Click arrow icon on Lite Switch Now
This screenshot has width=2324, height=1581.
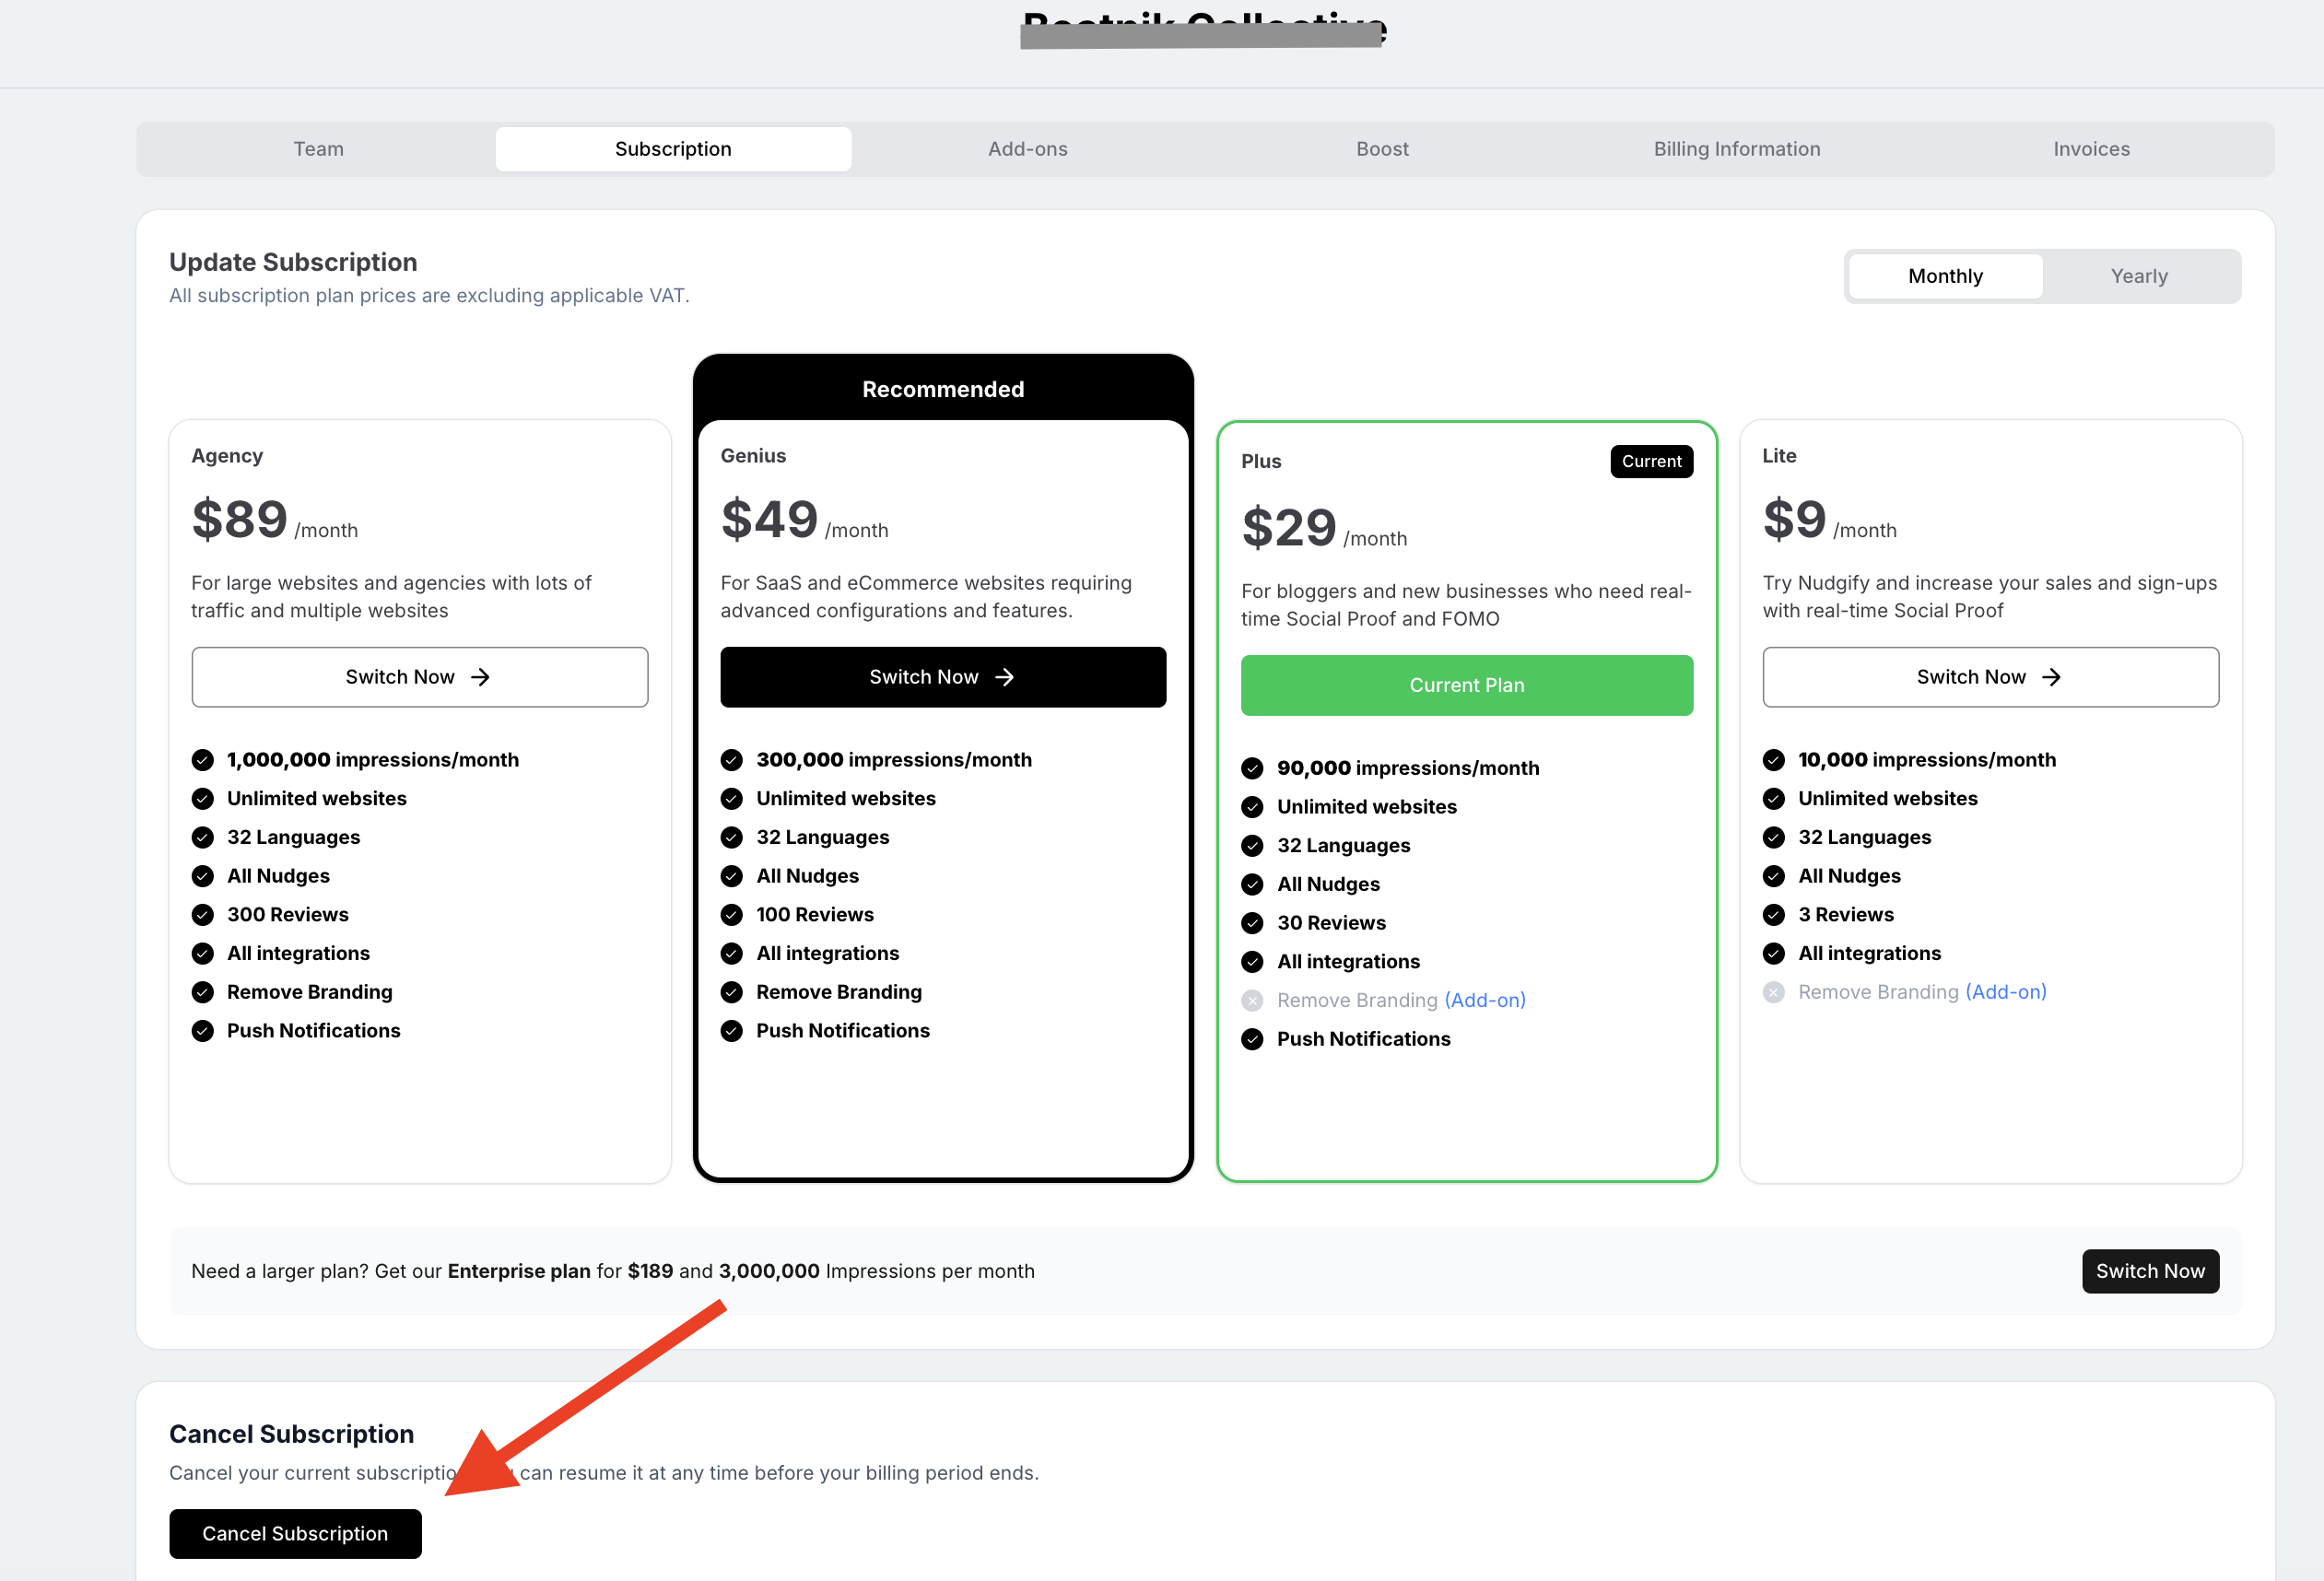[x=2051, y=677]
